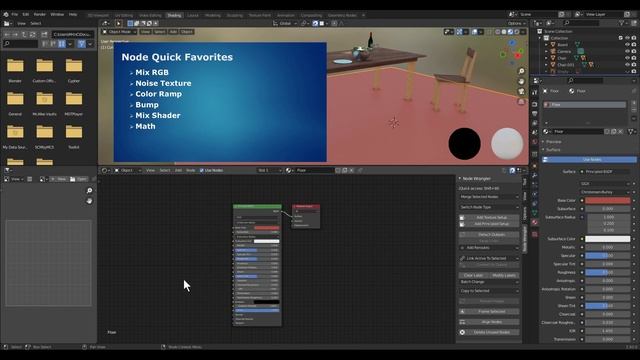
Task: Click the tweak play cursor tool icon
Action: pos(118,23)
